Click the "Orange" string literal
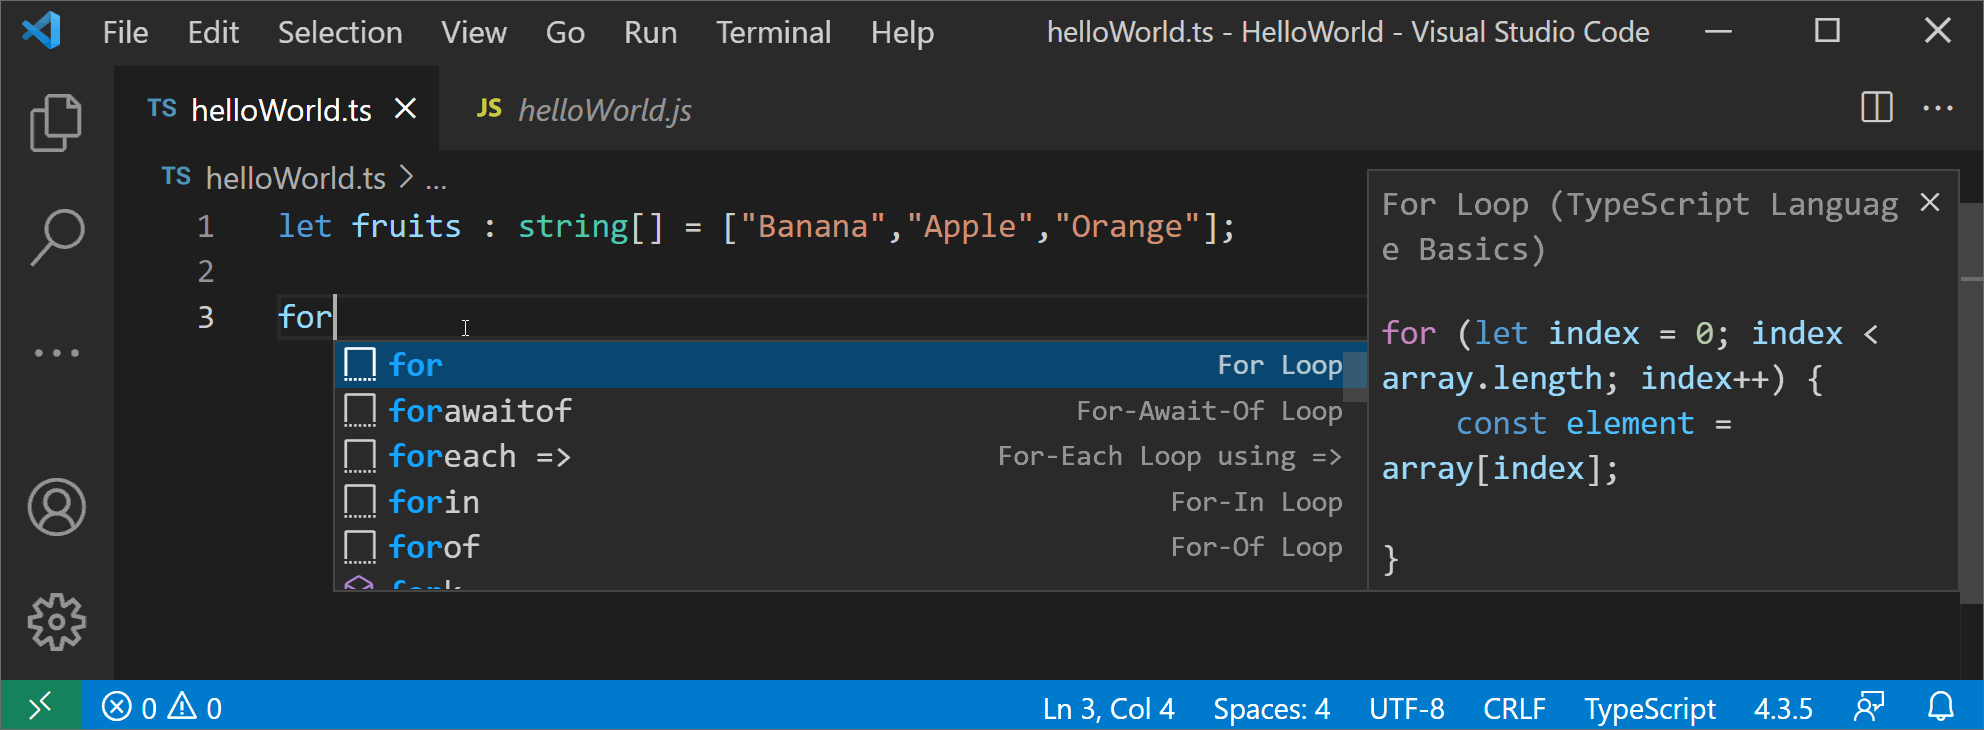The image size is (1984, 730). pos(1127,226)
